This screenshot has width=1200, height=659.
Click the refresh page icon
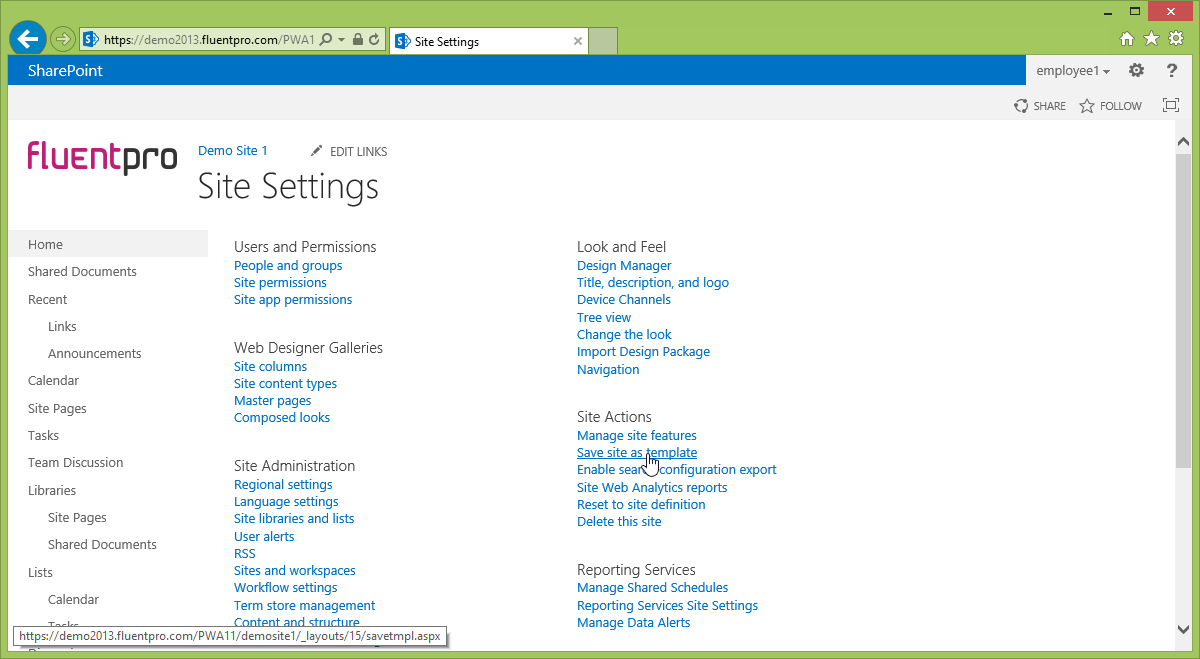click(374, 40)
